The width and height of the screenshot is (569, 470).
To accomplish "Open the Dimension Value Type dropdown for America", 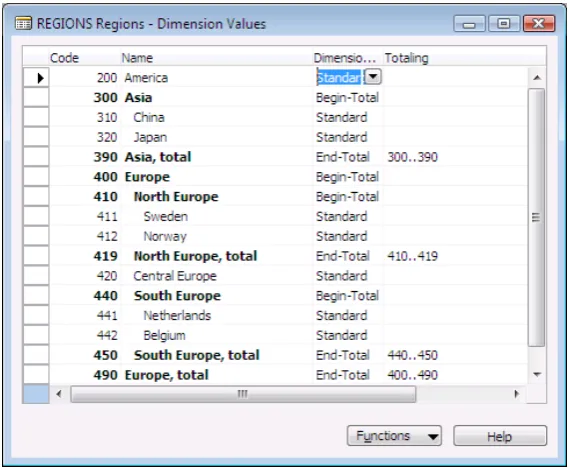I will click(x=373, y=77).
